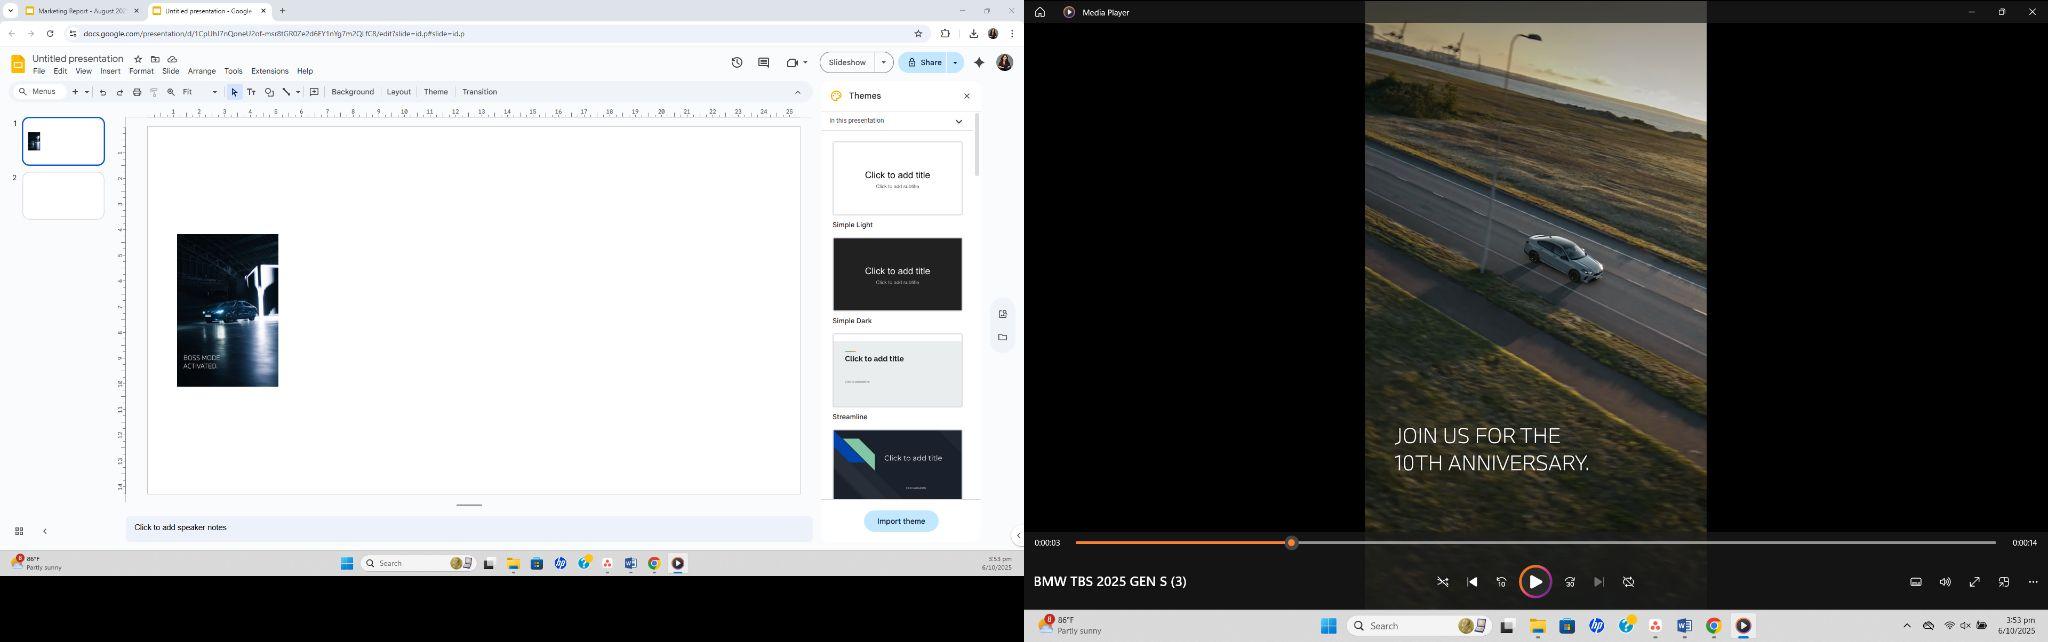Open the Google Slides home icon

(17, 64)
